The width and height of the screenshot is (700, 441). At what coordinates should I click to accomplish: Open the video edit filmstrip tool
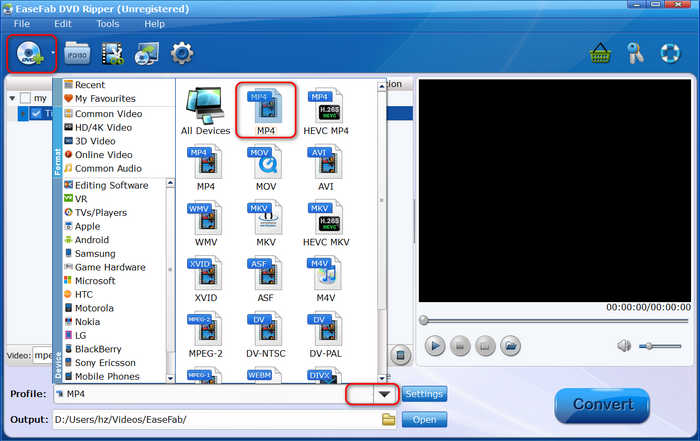[112, 54]
